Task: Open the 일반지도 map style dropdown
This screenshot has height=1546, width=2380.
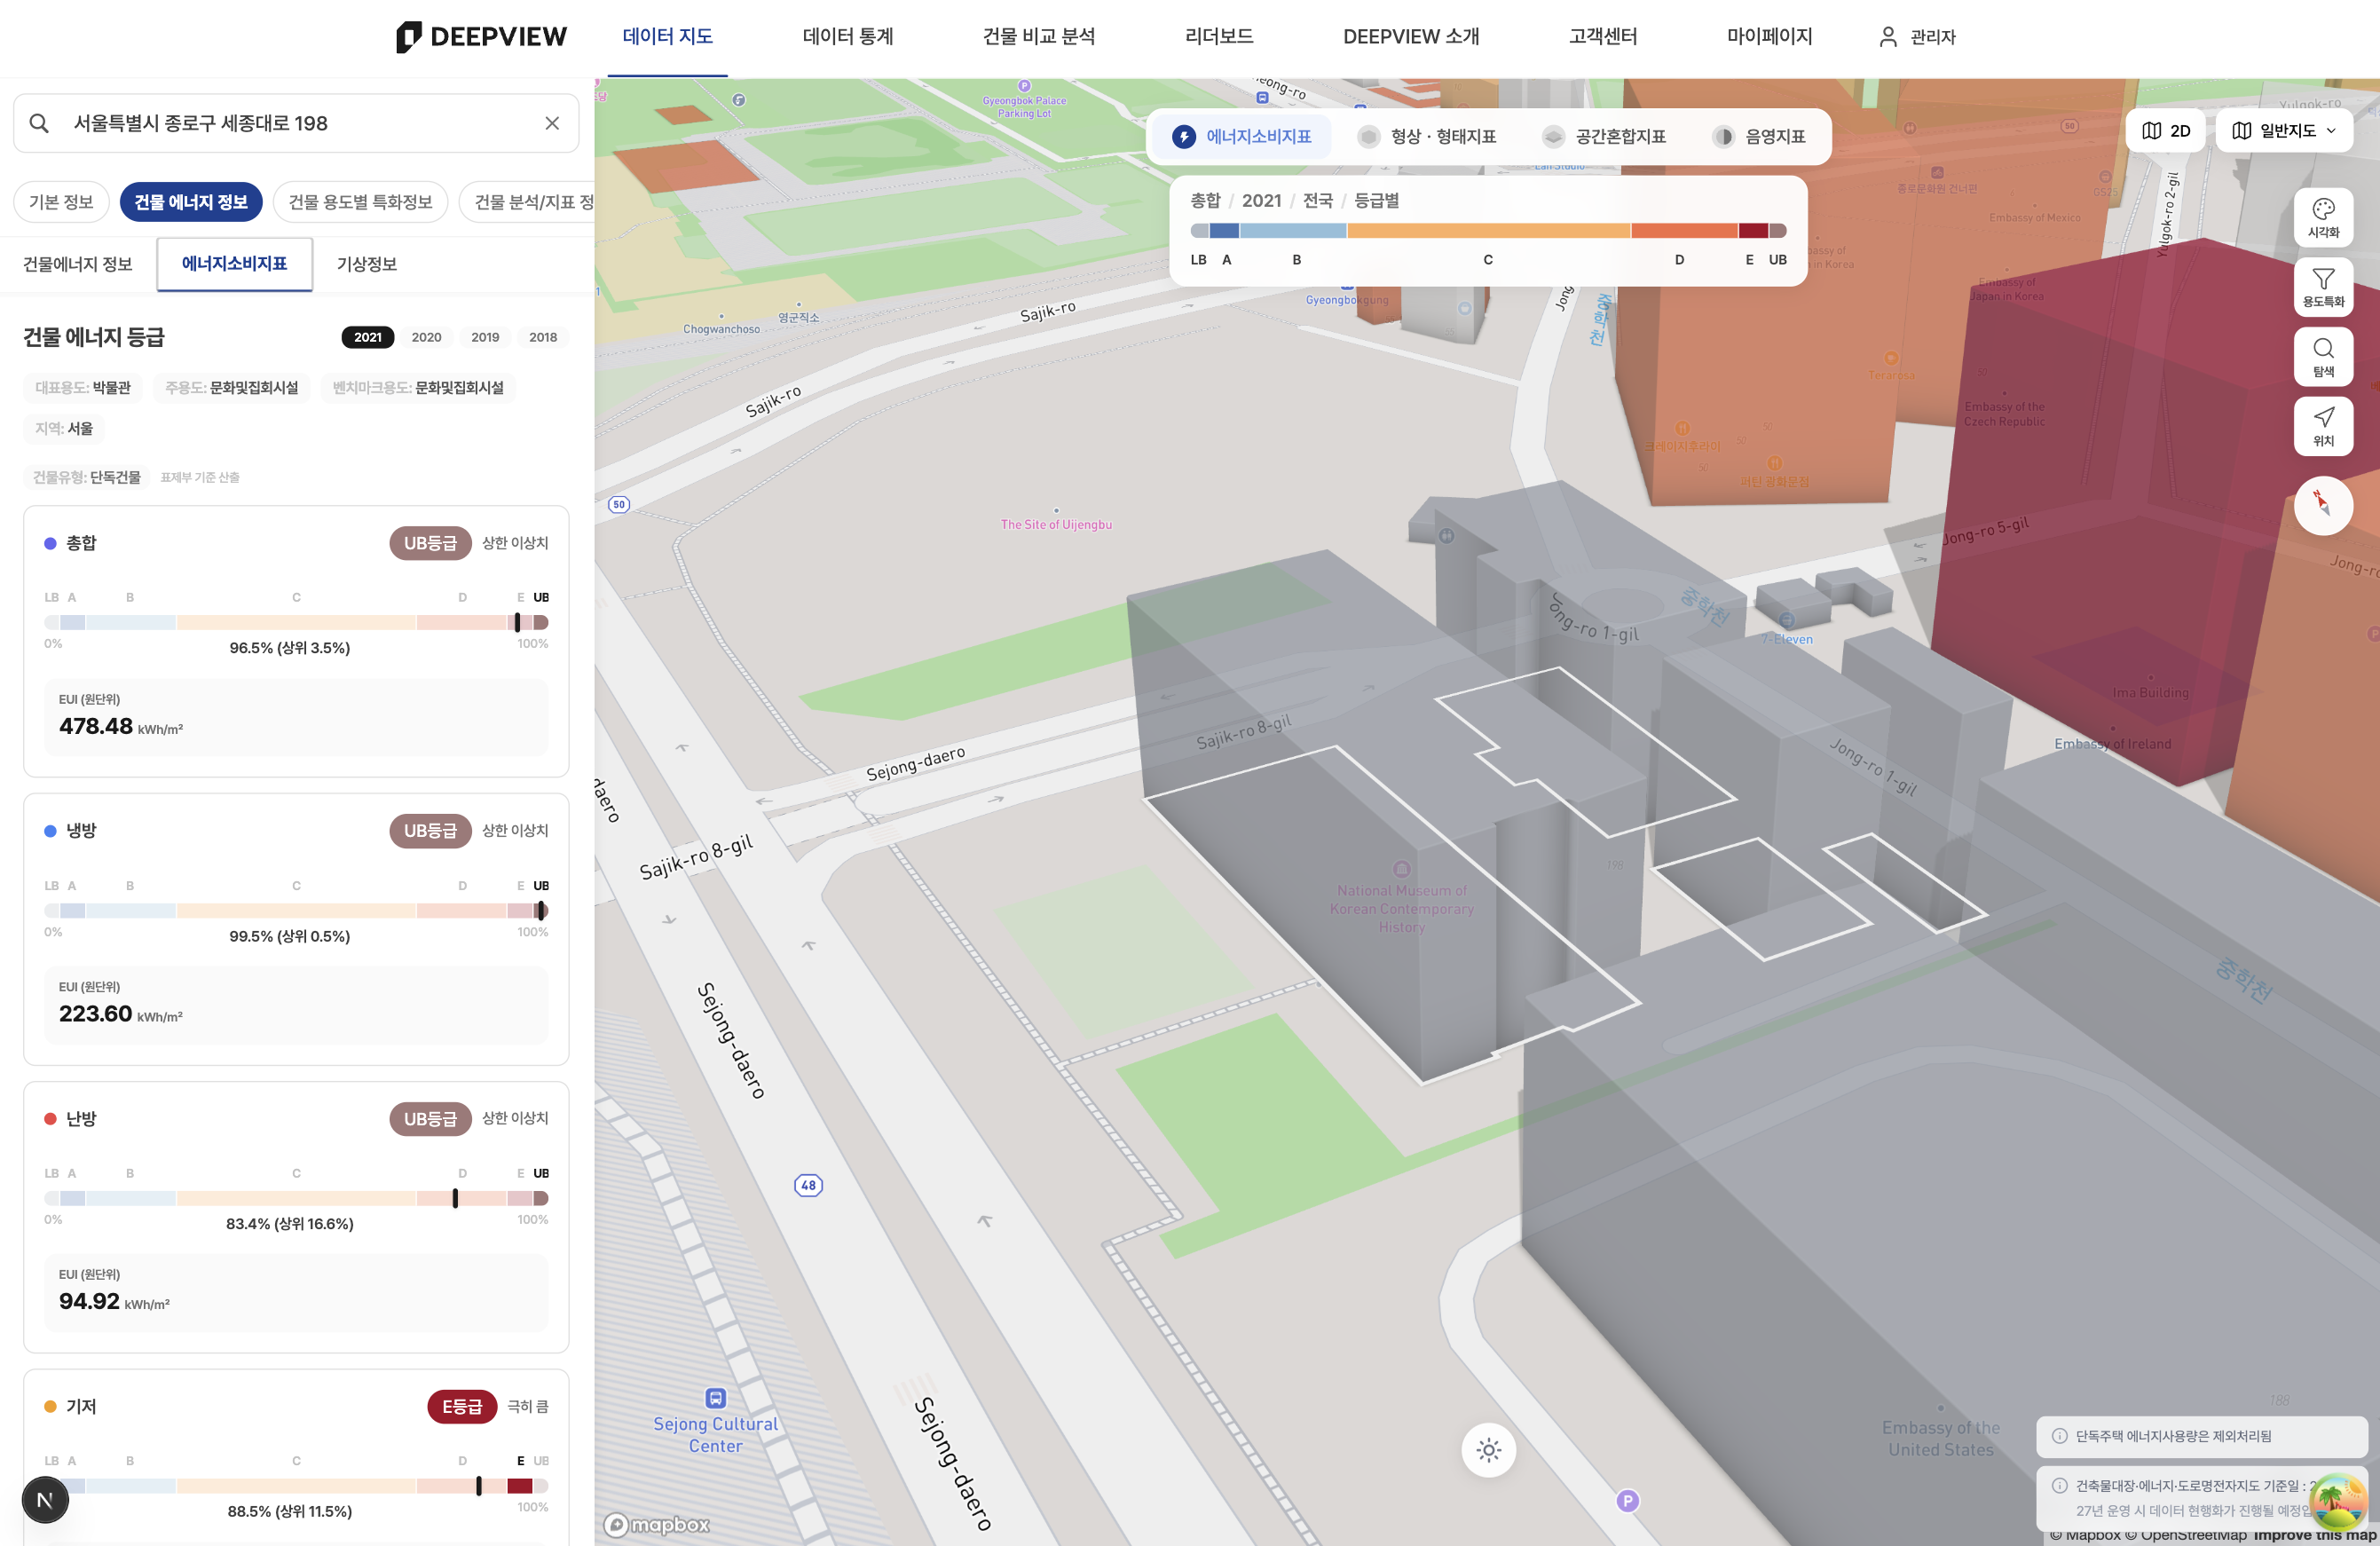Action: click(2284, 131)
